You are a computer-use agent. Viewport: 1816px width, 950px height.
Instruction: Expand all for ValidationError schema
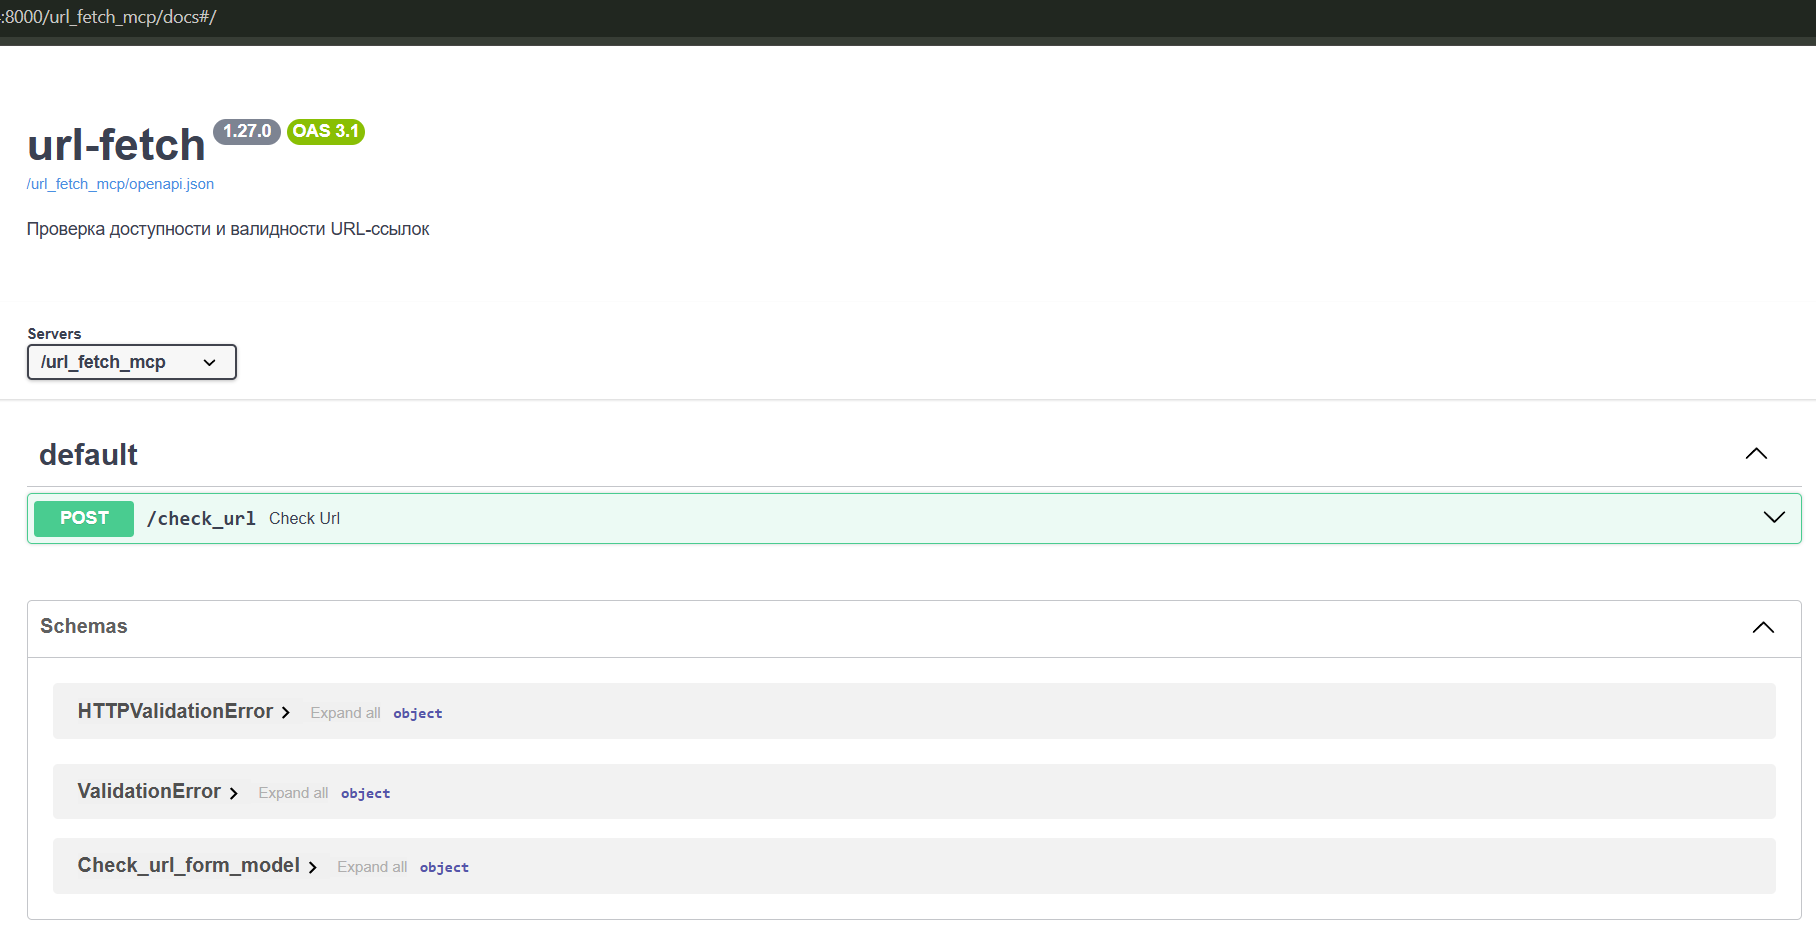coord(293,793)
